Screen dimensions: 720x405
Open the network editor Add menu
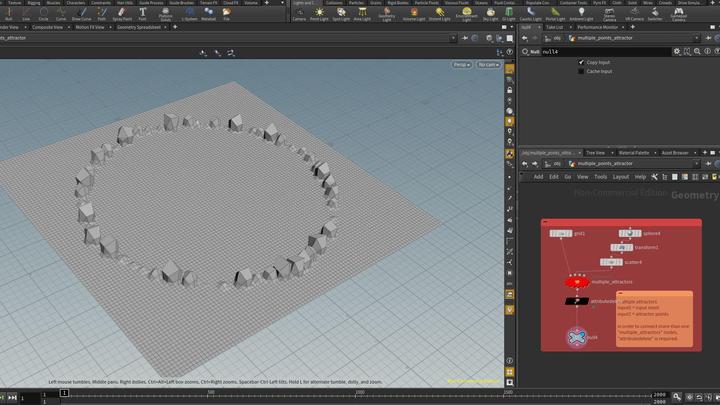(538, 177)
